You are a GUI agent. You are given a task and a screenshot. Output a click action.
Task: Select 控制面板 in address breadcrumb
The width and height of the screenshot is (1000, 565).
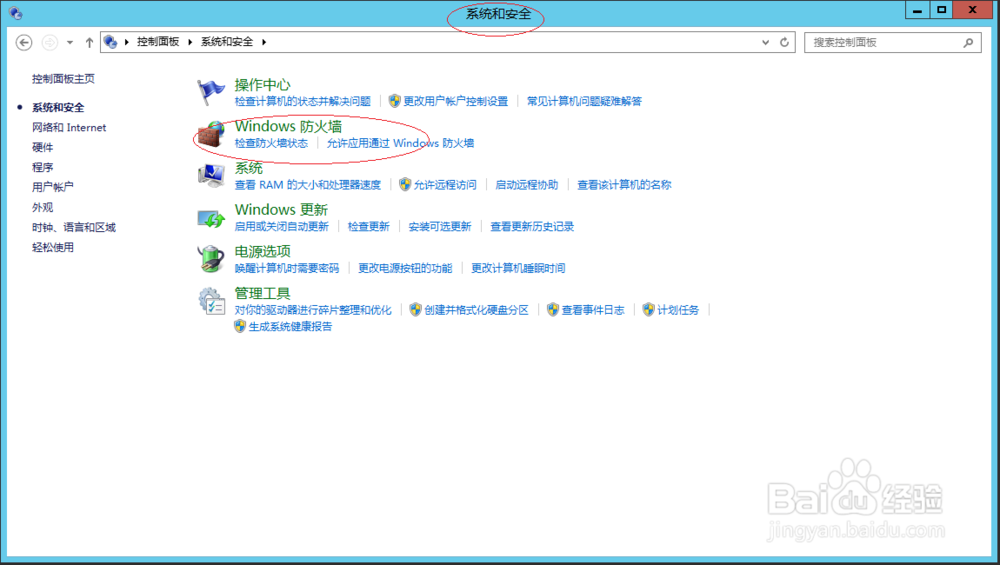[x=158, y=41]
